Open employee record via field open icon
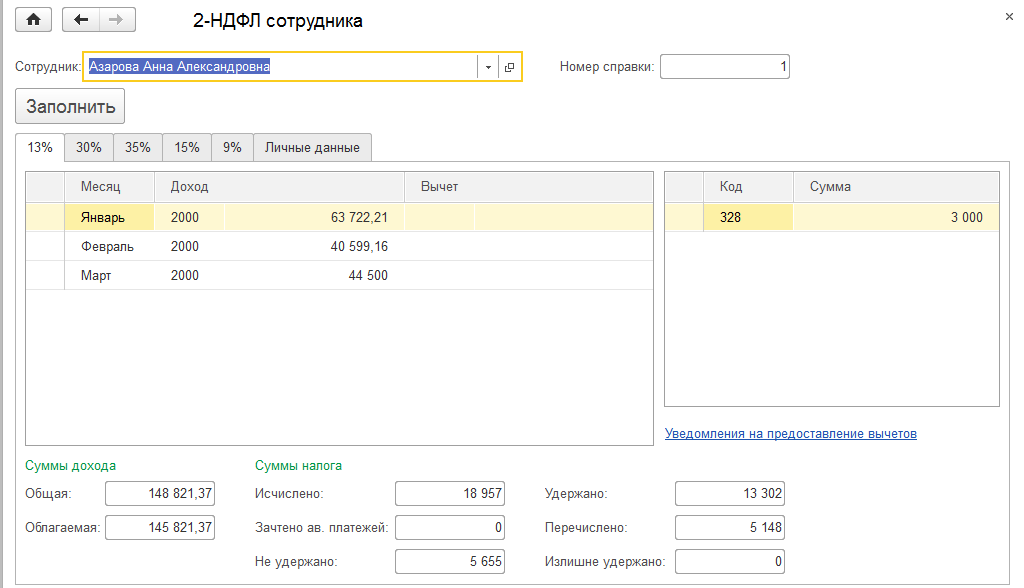1024x588 pixels. tap(509, 67)
